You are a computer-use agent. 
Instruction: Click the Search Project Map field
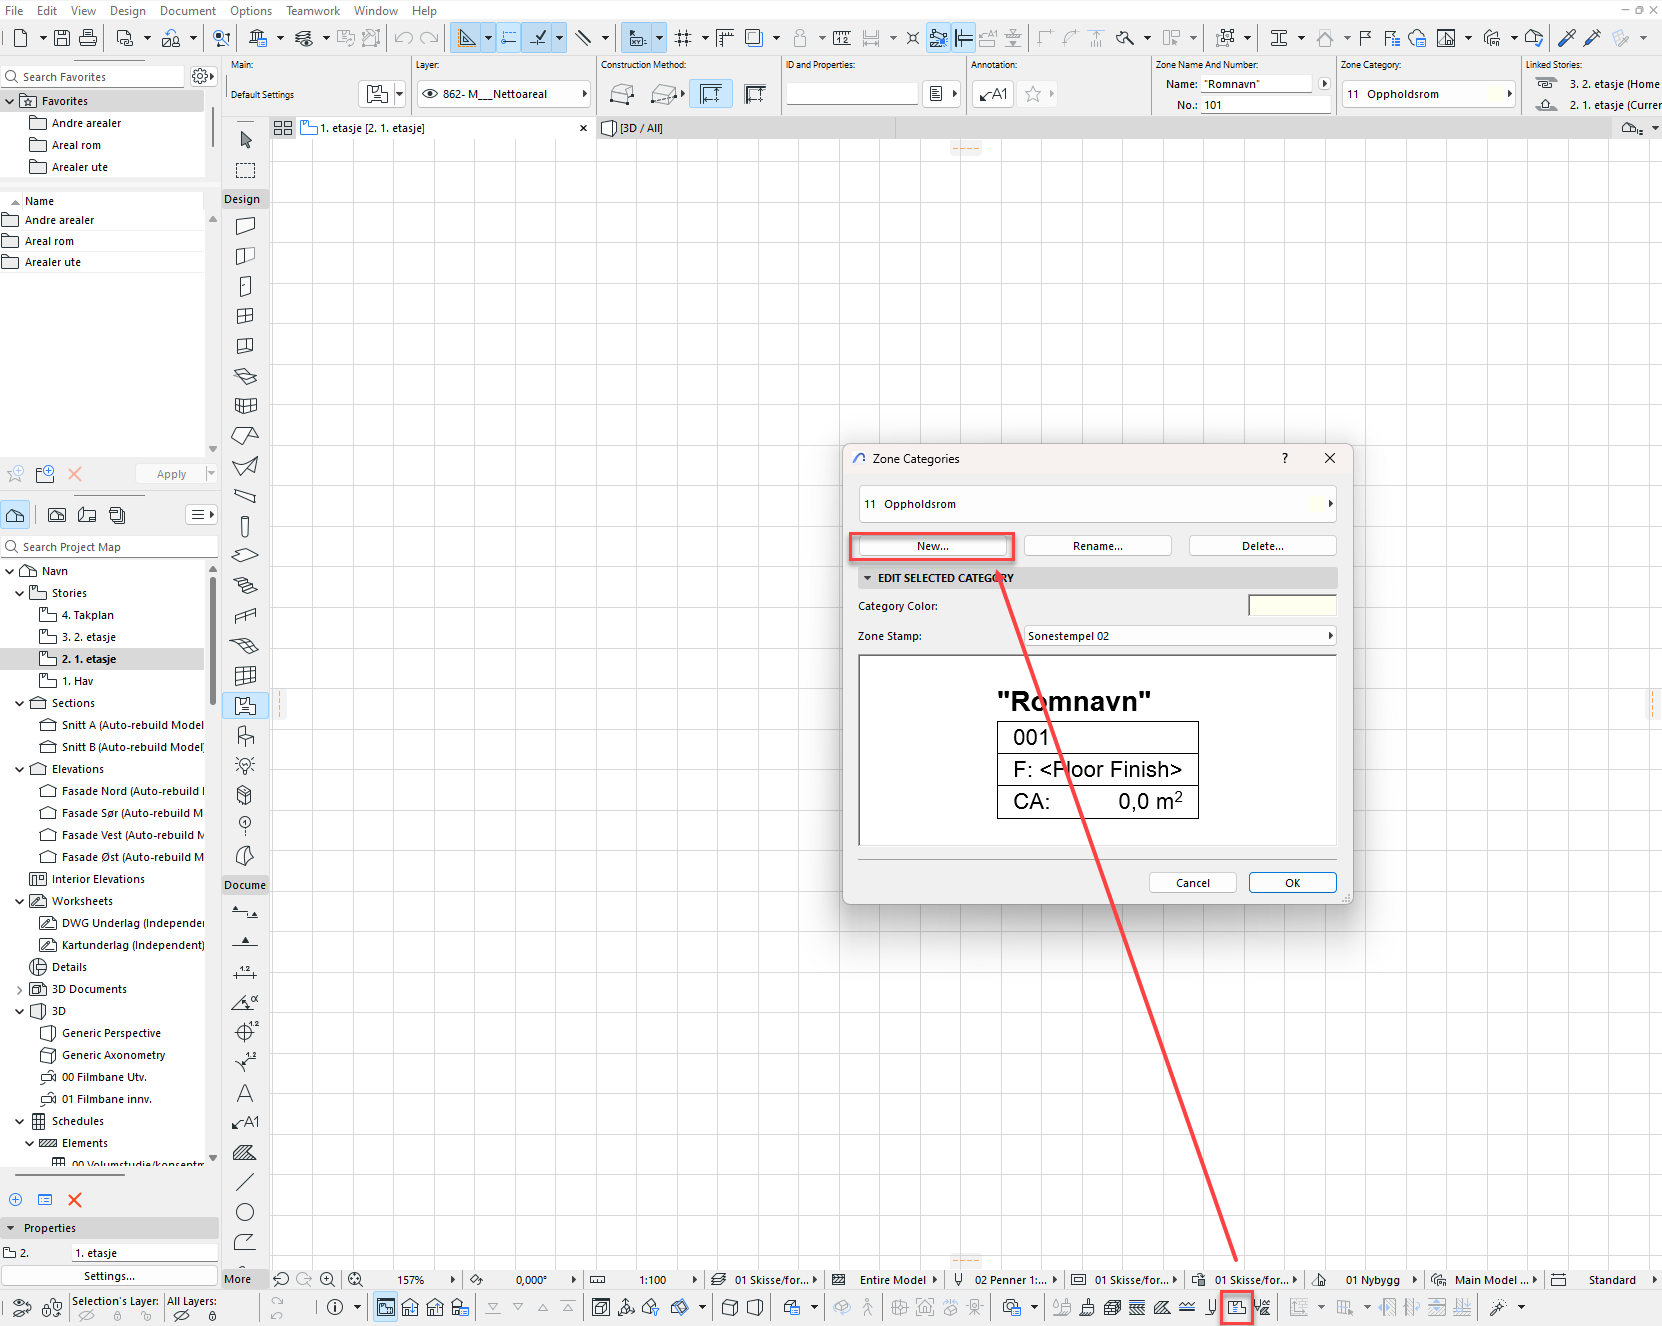110,547
